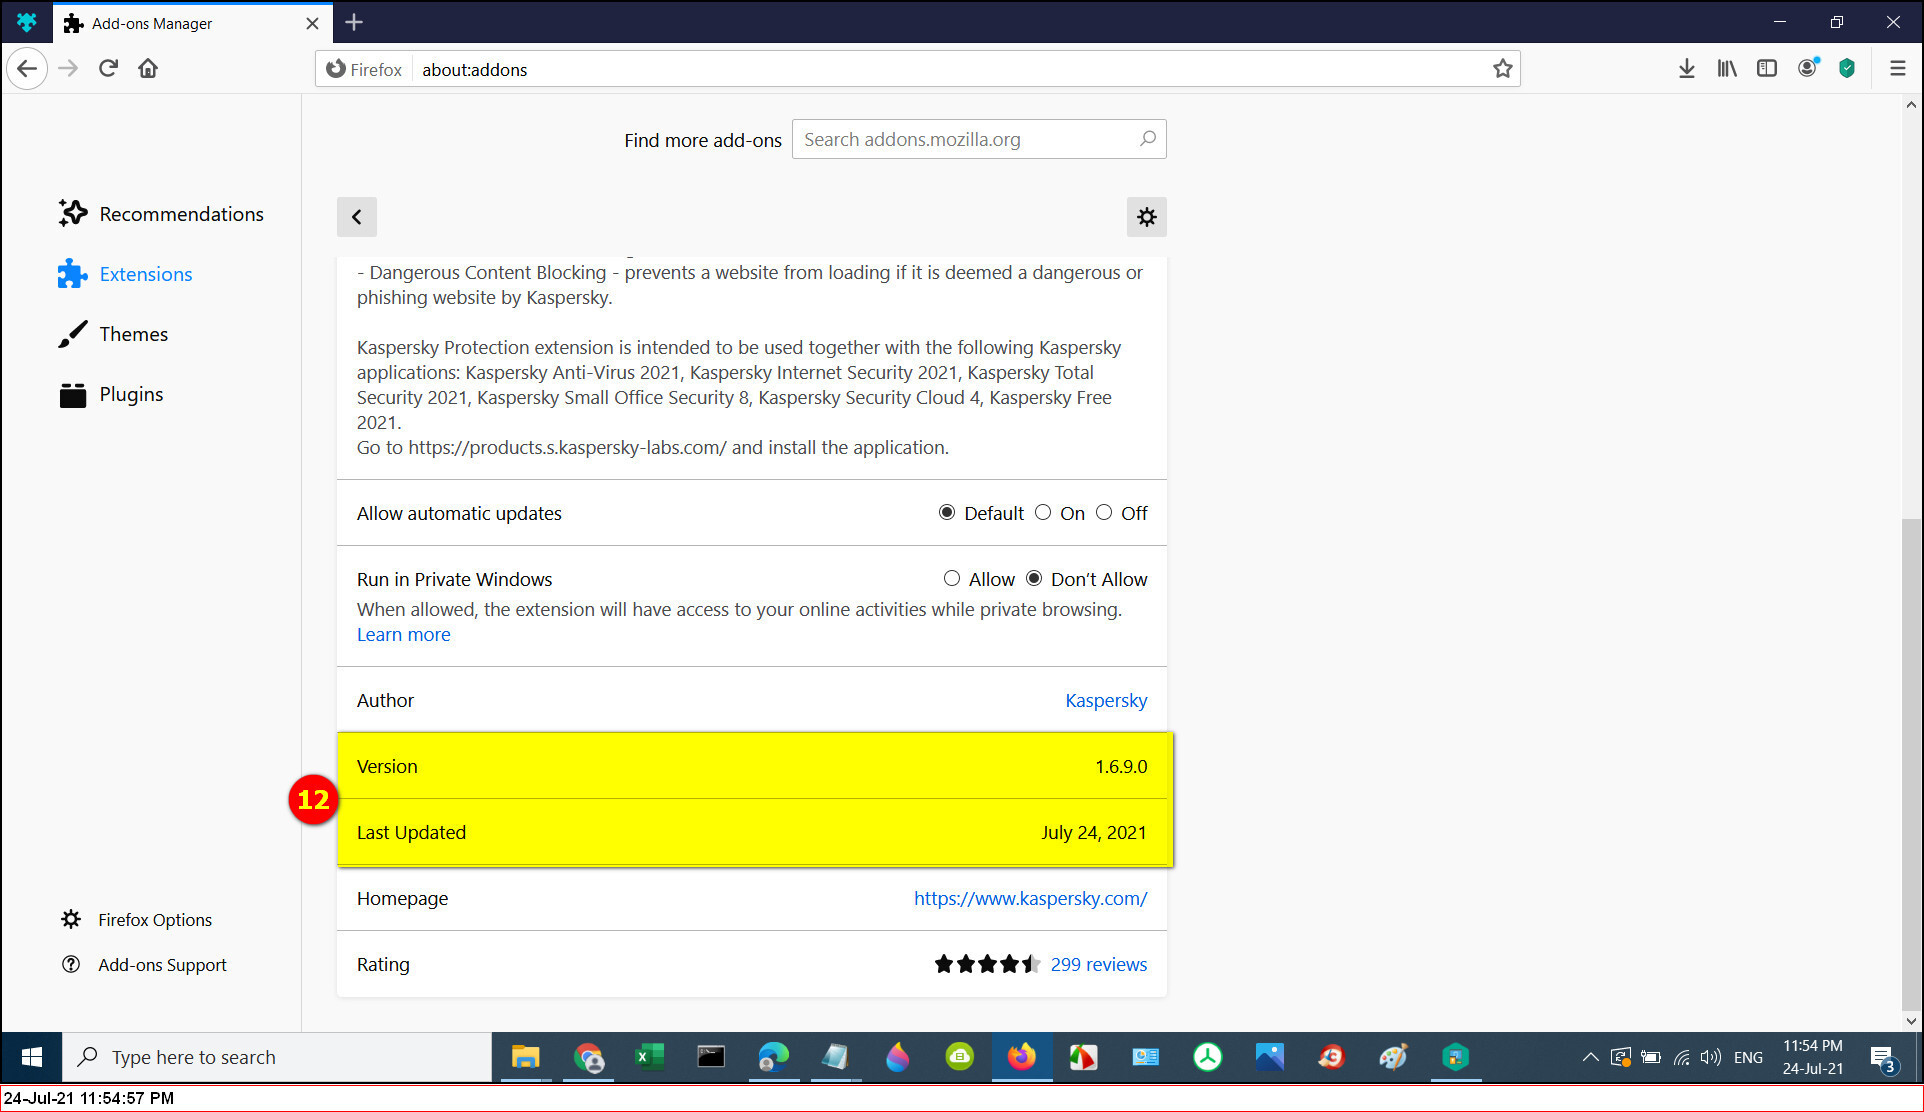Open Microsoft Edge from taskbar
Screen dimensions: 1924x1112
coord(773,1057)
